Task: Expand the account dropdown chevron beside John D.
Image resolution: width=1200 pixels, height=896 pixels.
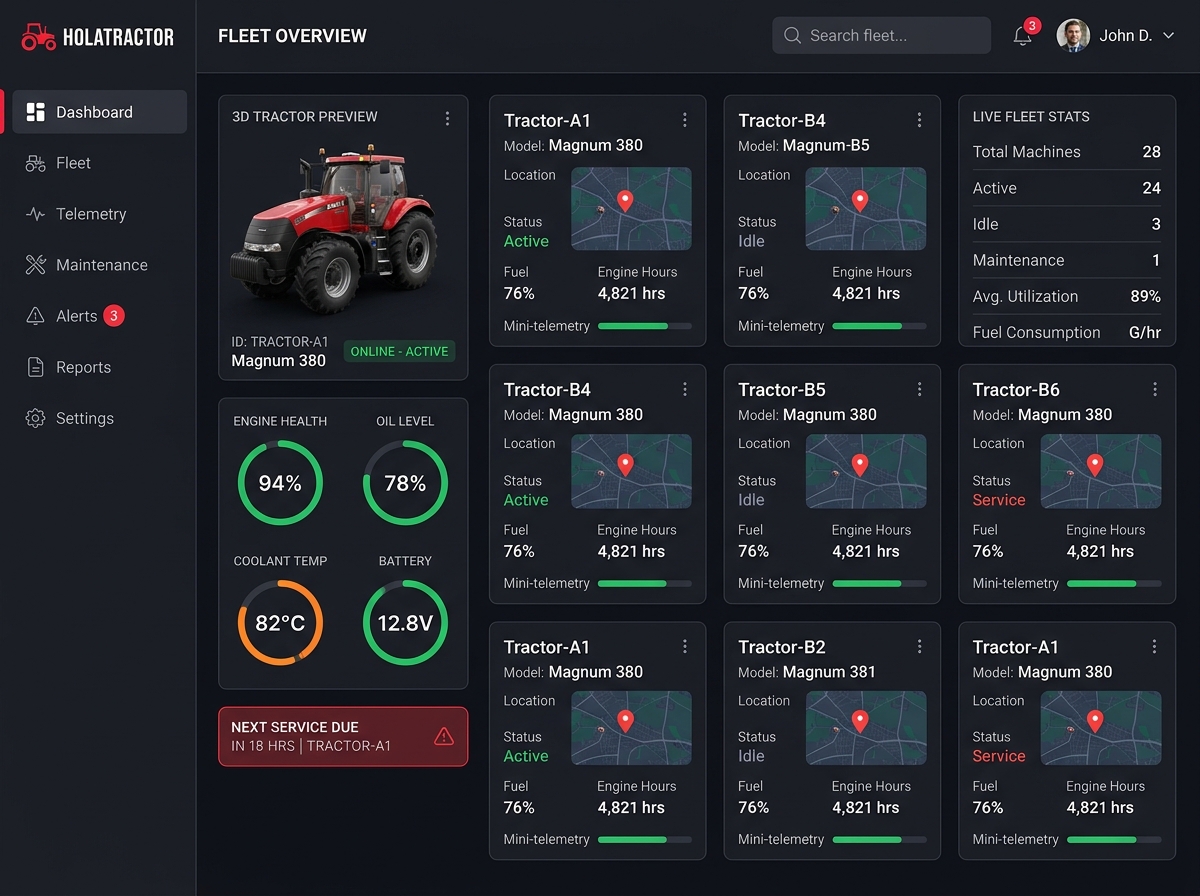Action: 1168,36
